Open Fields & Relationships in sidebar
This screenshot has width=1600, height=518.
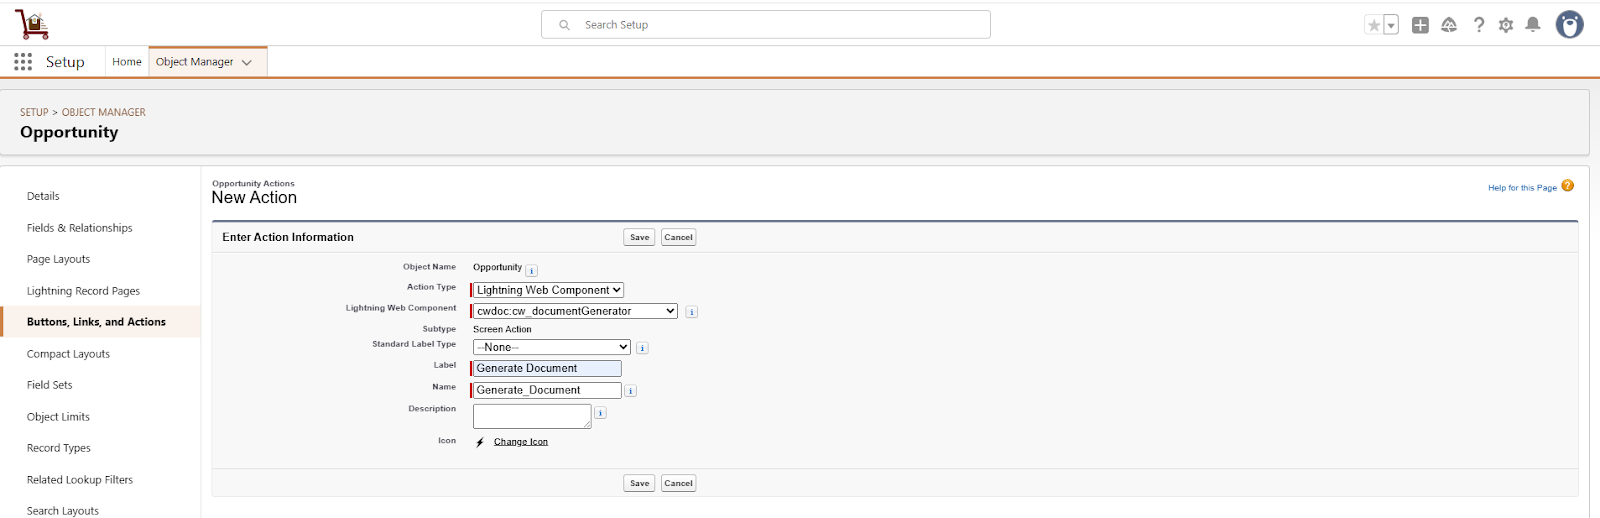[80, 228]
